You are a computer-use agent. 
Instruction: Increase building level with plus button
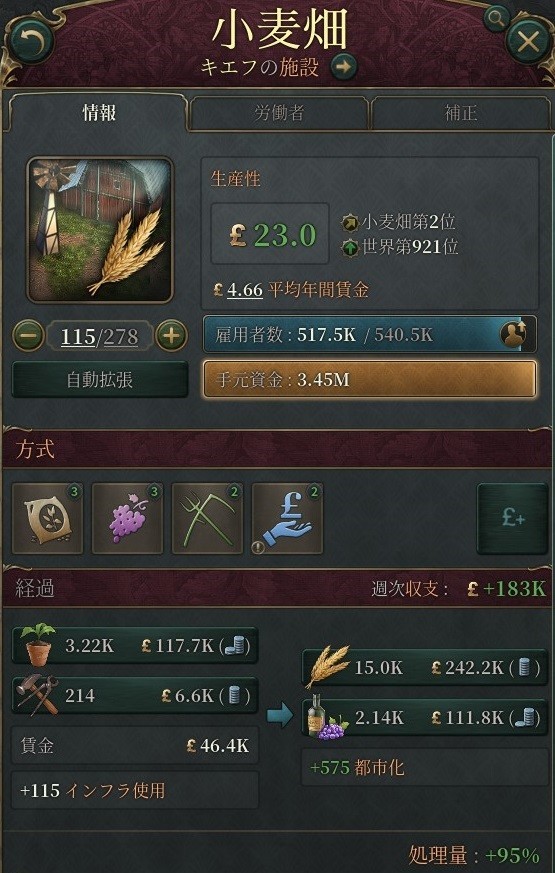click(x=171, y=336)
